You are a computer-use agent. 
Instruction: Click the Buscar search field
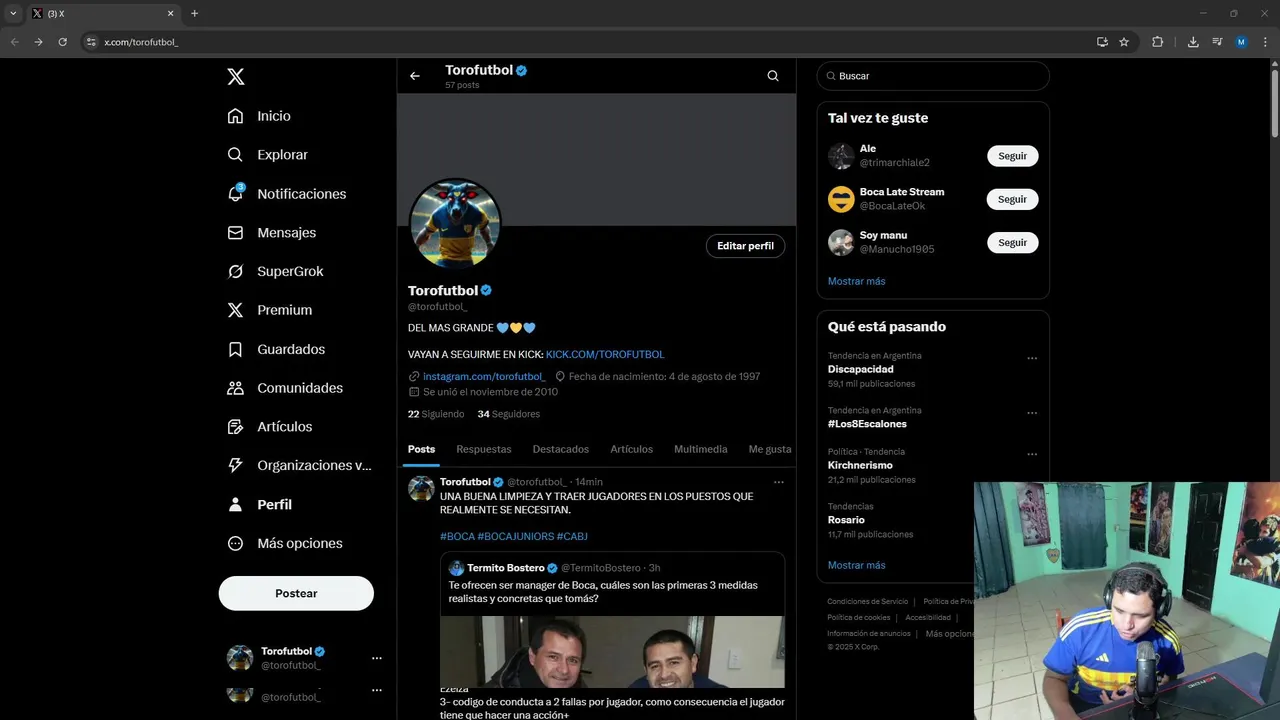pyautogui.click(x=933, y=76)
